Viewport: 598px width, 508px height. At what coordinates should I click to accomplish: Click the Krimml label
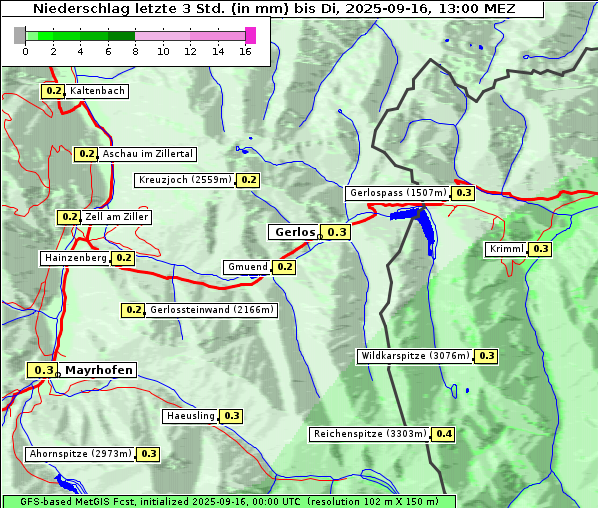506,249
